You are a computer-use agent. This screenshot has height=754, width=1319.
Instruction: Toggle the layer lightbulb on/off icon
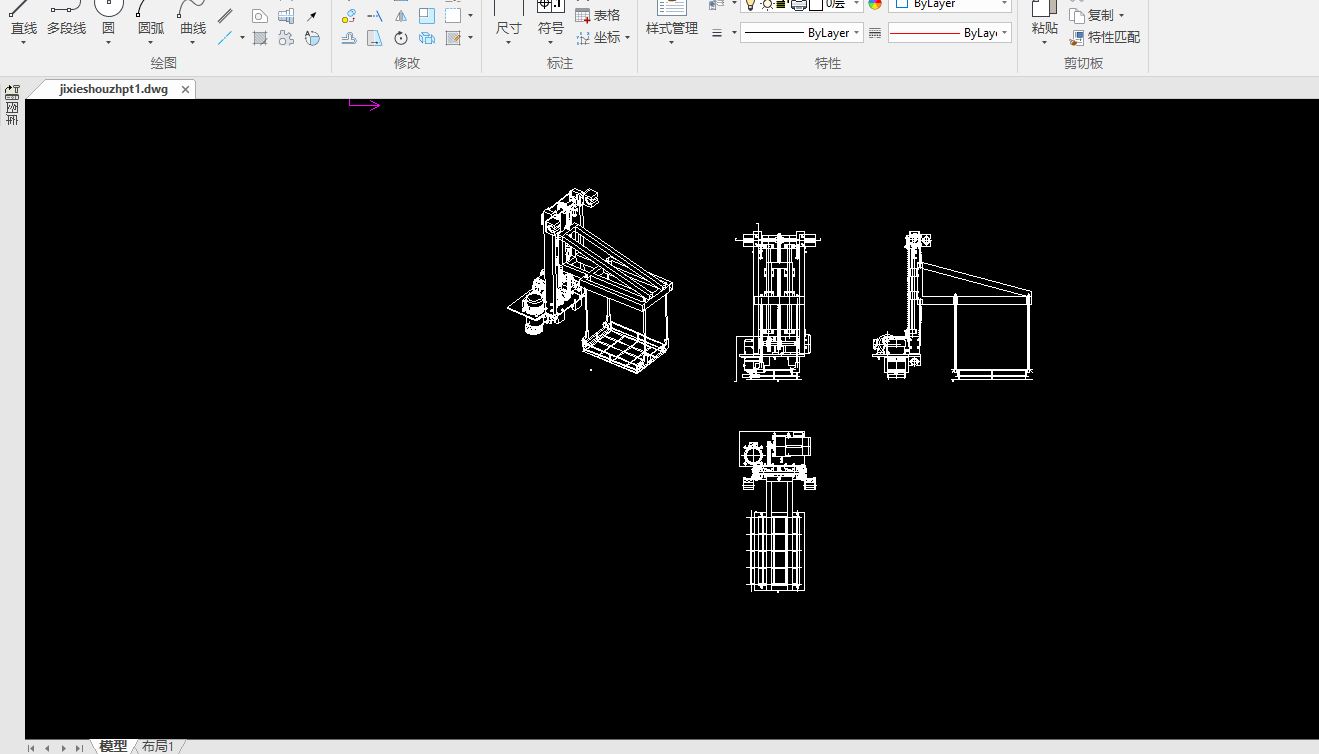point(751,5)
